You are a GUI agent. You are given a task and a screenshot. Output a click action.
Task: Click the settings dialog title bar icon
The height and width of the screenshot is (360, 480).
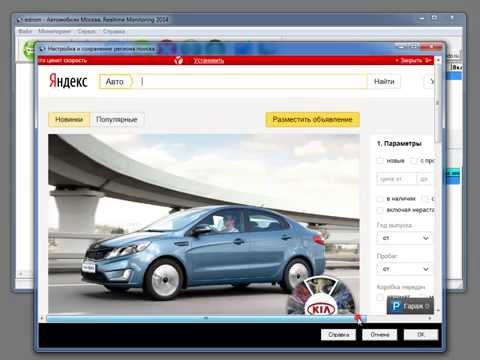pyautogui.click(x=42, y=49)
